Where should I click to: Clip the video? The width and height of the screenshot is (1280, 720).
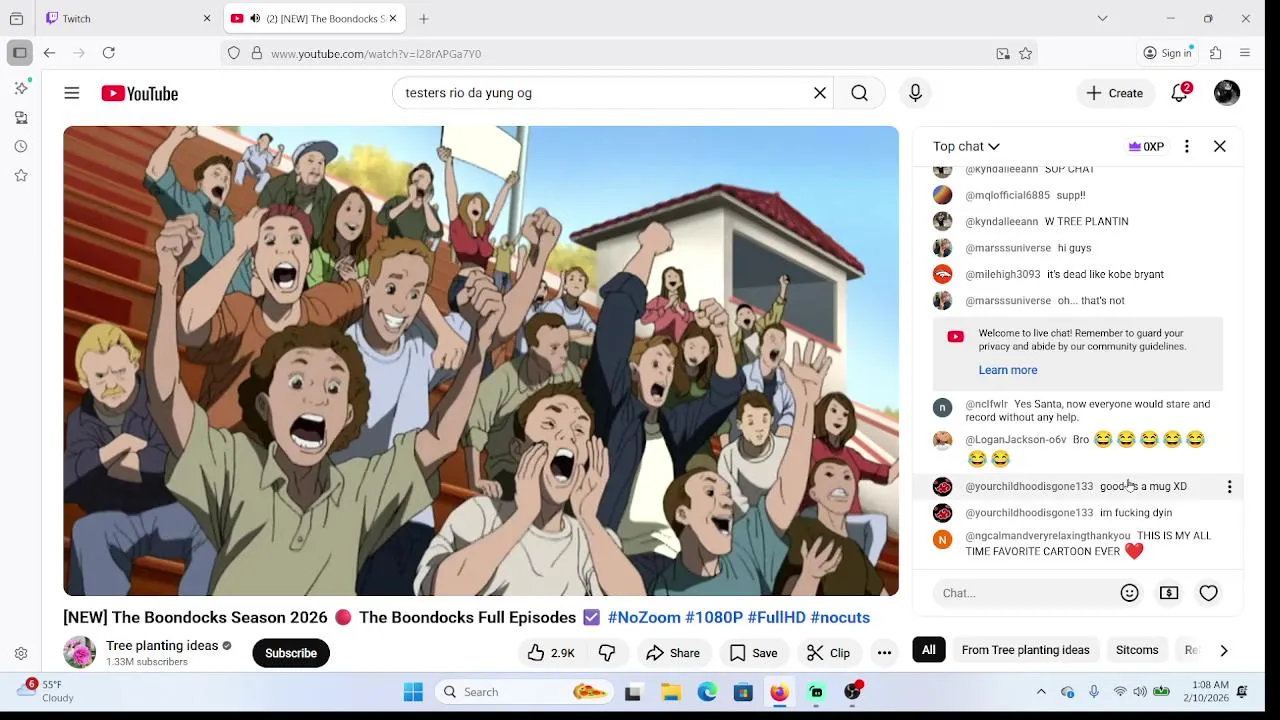(828, 653)
